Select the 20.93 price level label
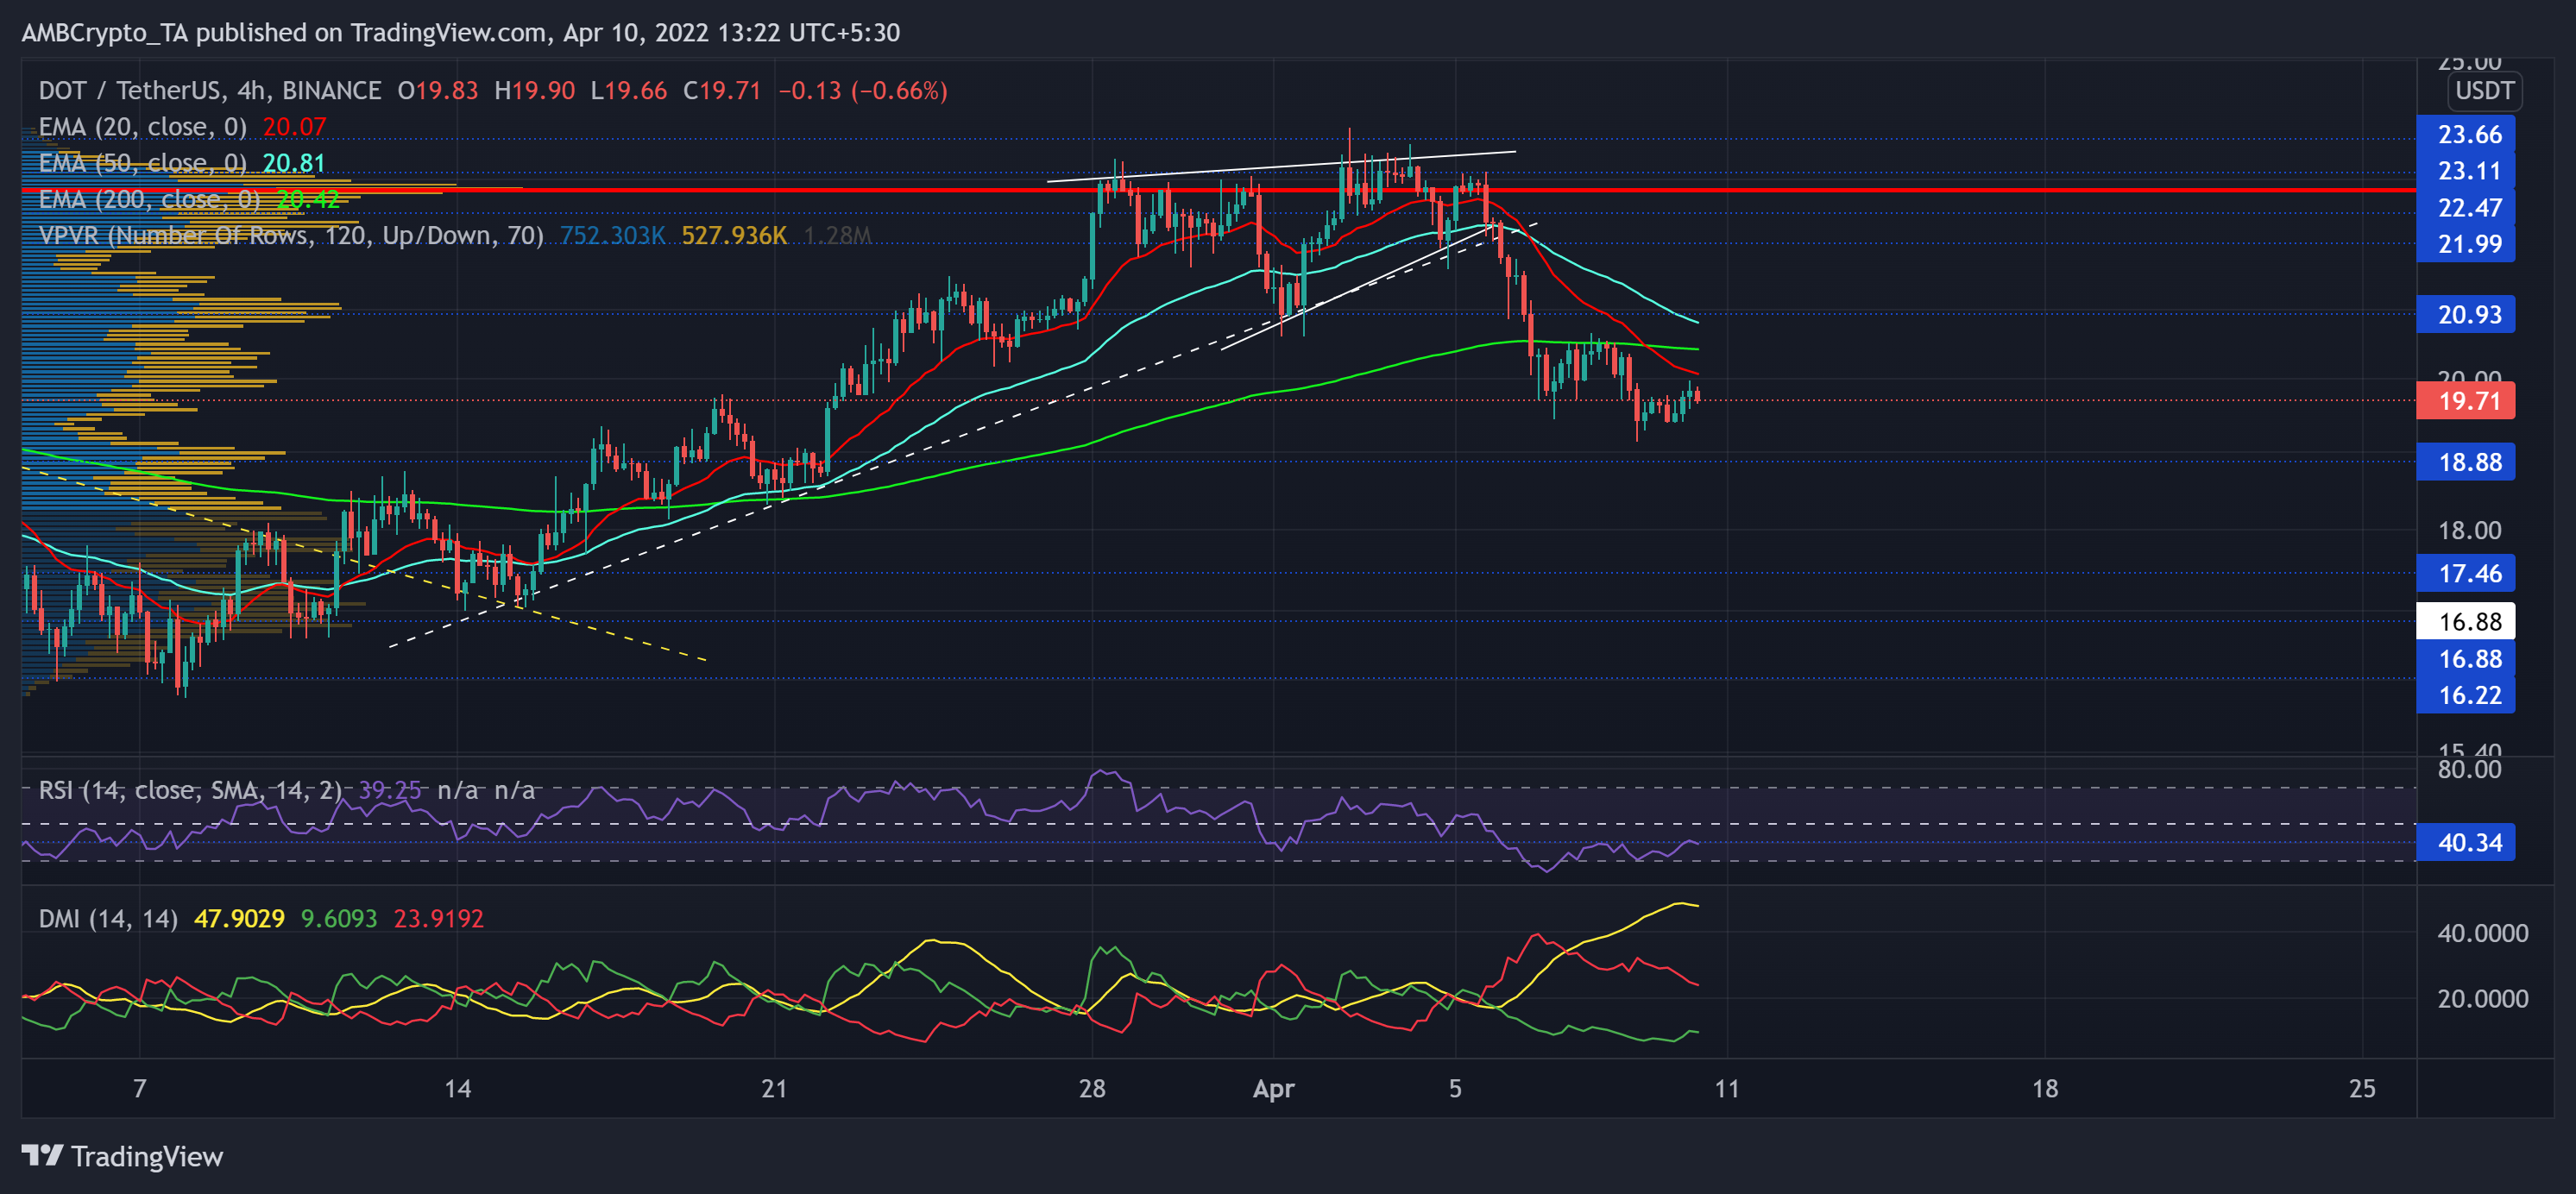 pyautogui.click(x=2465, y=315)
